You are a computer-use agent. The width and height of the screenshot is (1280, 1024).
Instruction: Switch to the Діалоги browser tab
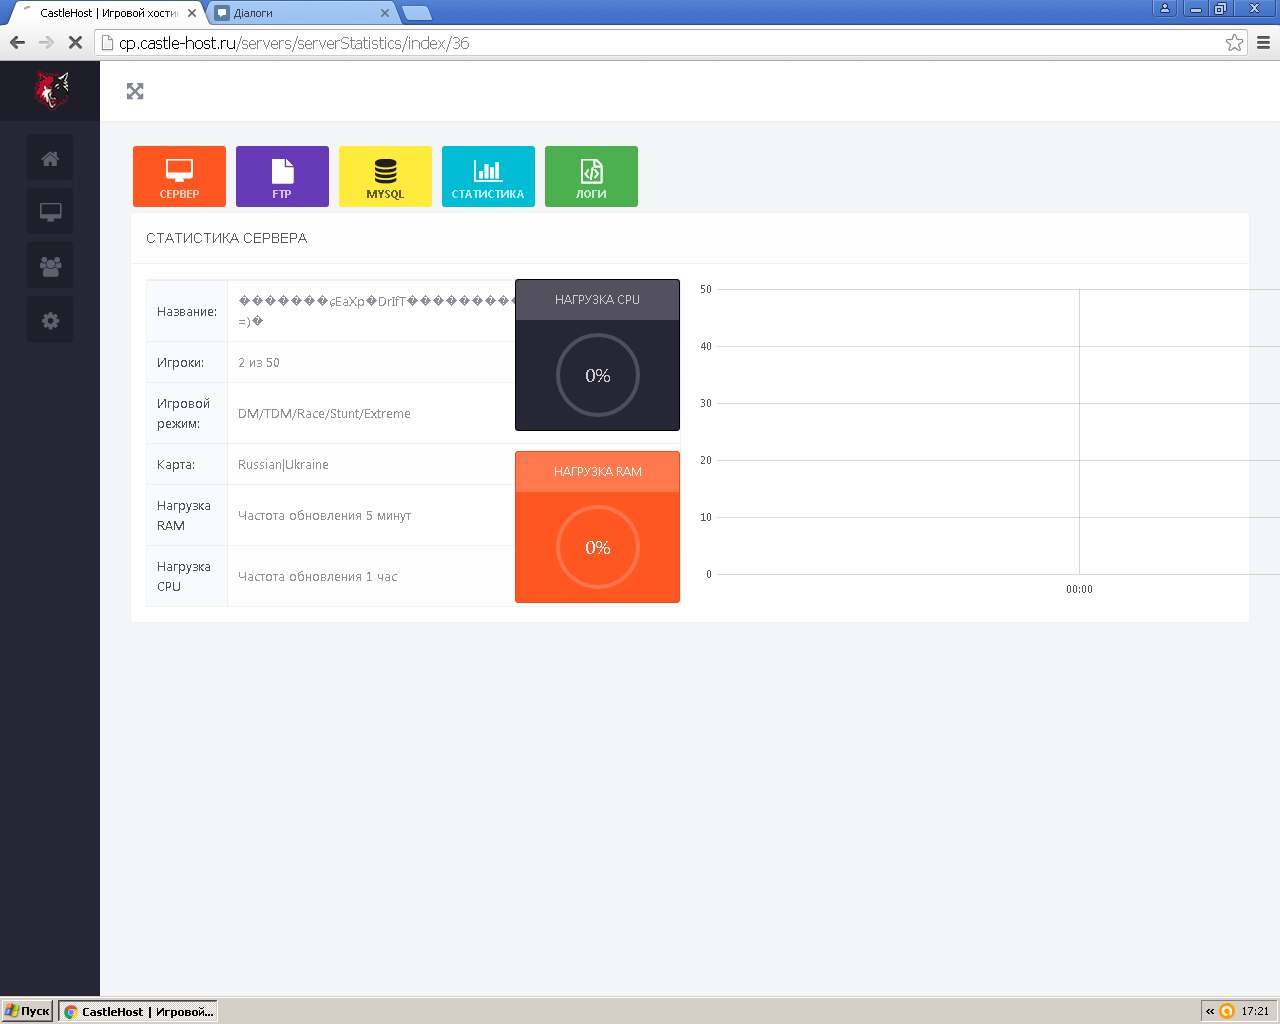(x=300, y=13)
